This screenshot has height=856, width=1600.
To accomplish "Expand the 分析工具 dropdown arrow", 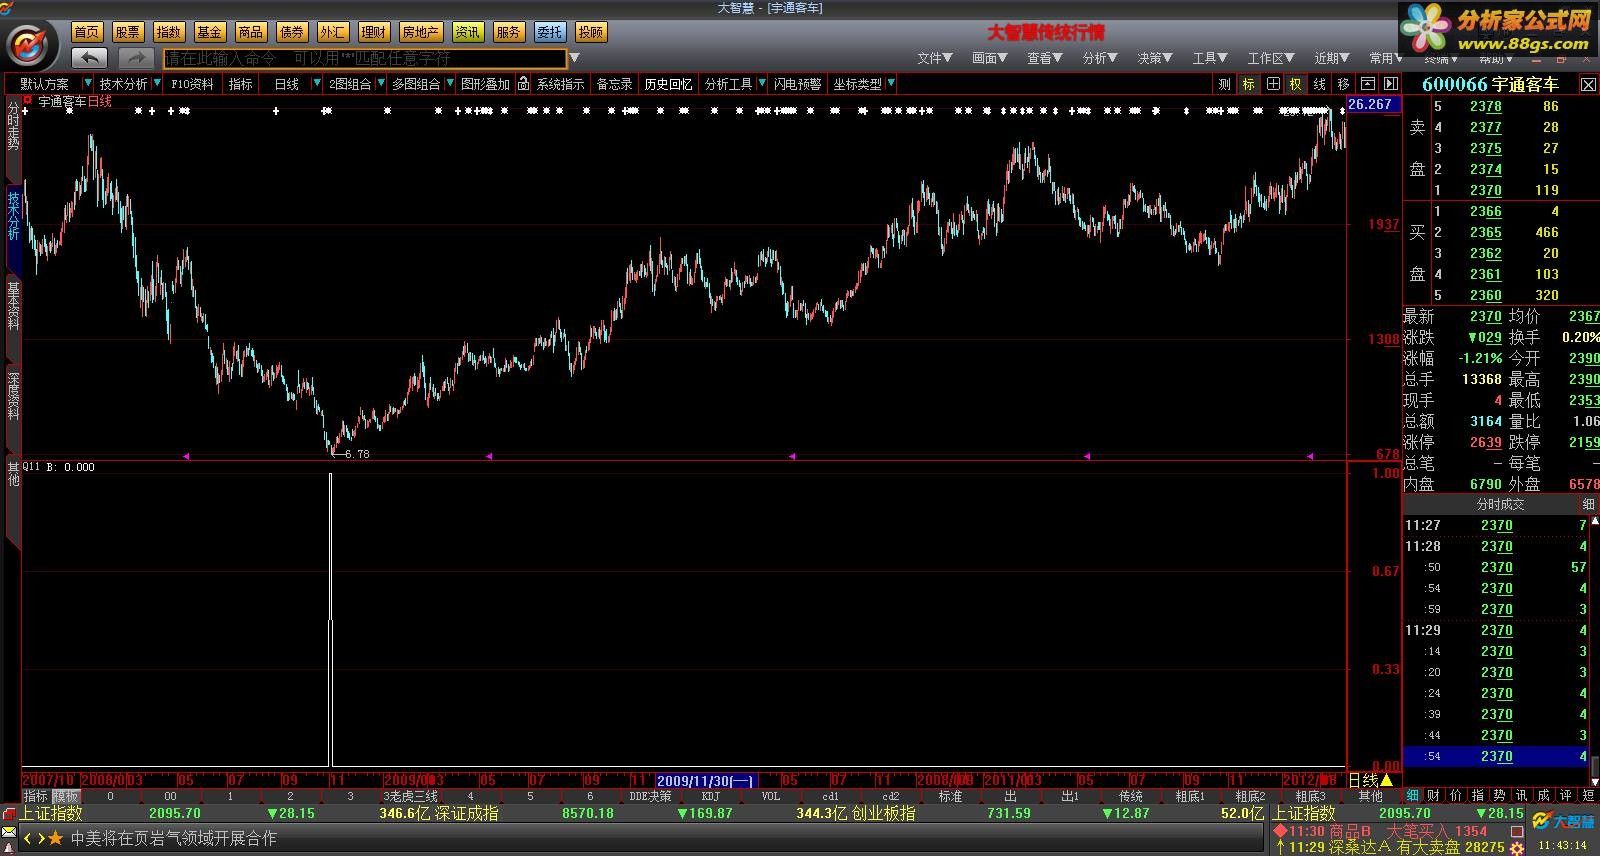I will 762,84.
